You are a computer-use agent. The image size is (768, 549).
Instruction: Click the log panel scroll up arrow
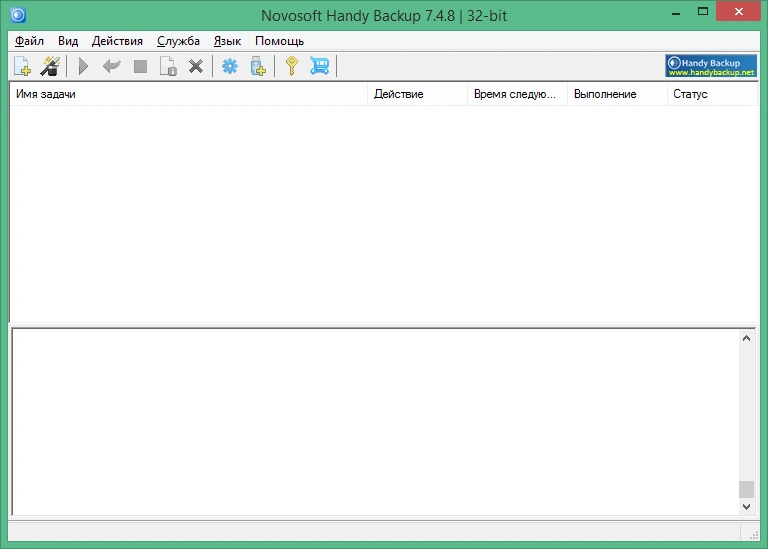[x=746, y=338]
